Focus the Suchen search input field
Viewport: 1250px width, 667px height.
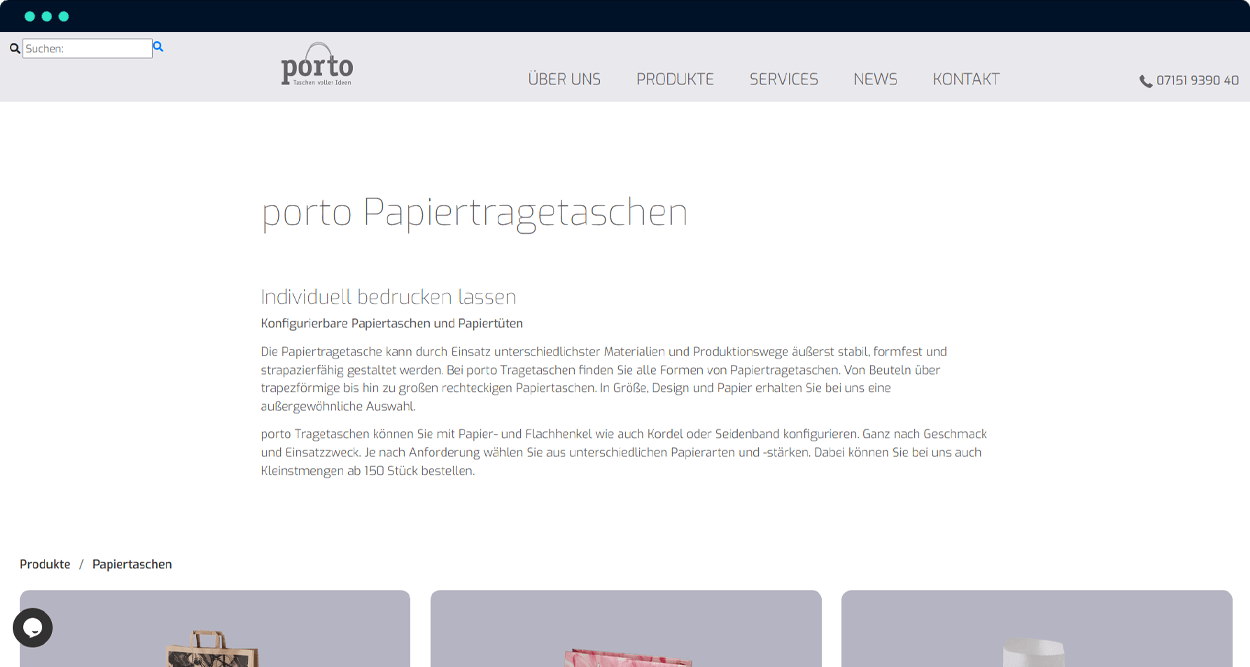pyautogui.click(x=87, y=48)
